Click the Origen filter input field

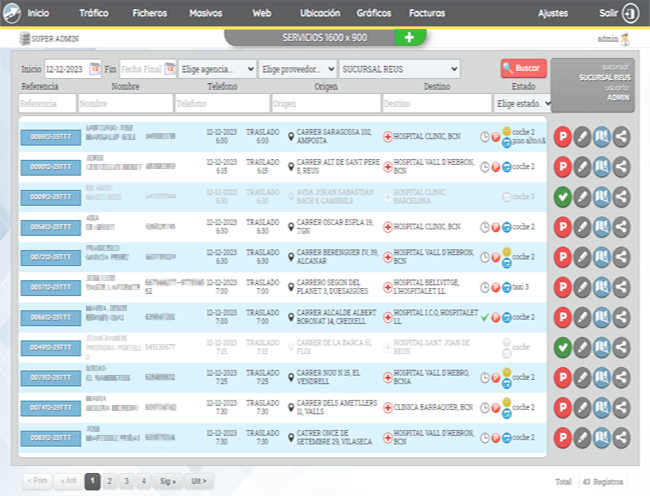(x=326, y=104)
